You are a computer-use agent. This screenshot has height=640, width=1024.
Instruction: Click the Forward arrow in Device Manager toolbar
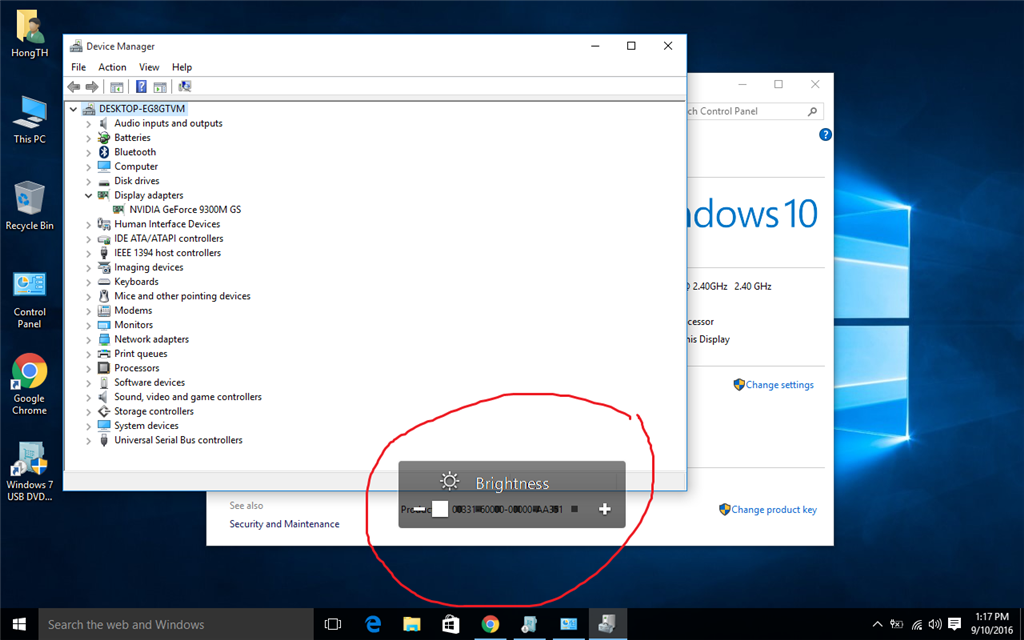(x=92, y=87)
